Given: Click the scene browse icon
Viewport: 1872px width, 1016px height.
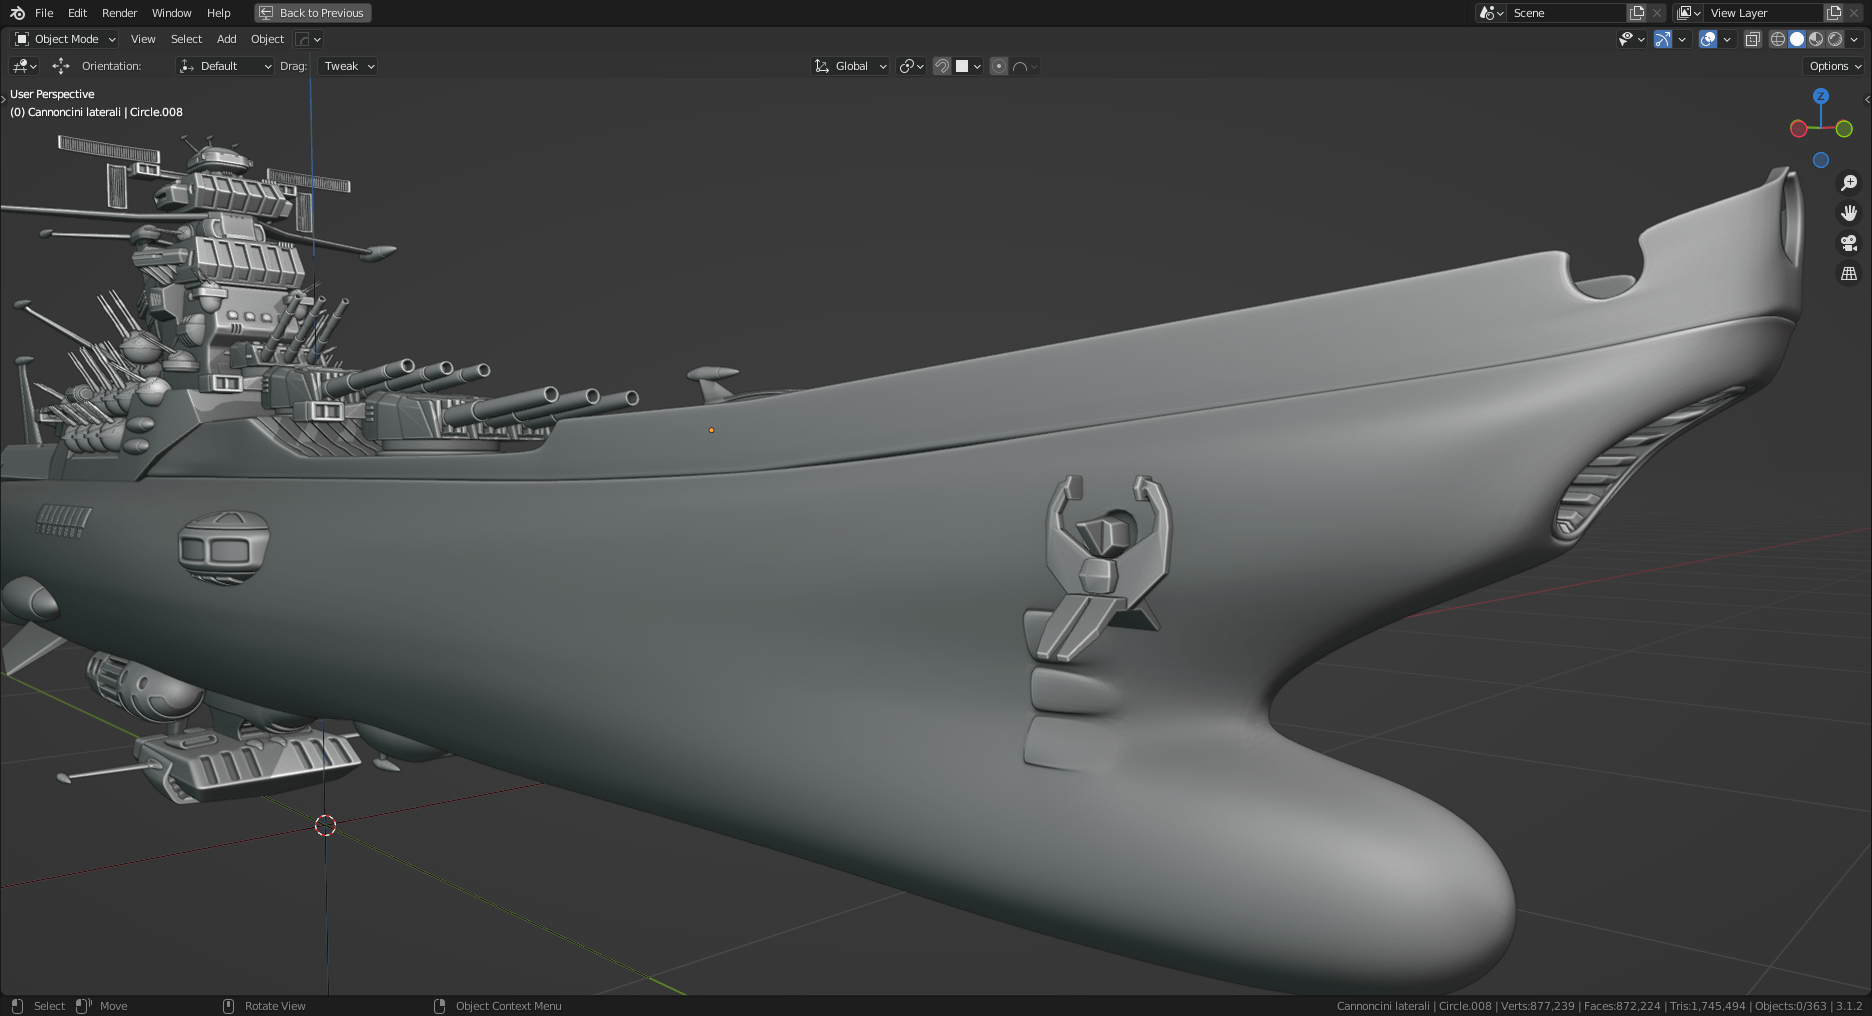Looking at the screenshot, I should click(1491, 13).
